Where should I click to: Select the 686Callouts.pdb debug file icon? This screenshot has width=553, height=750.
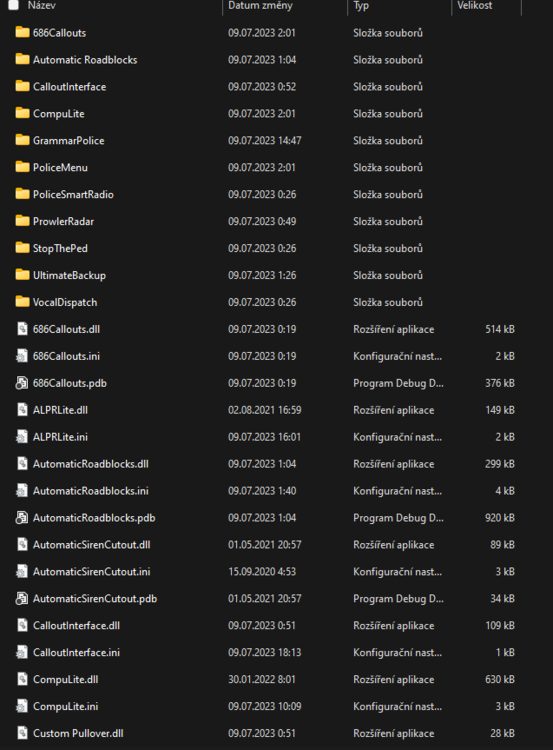(x=22, y=383)
